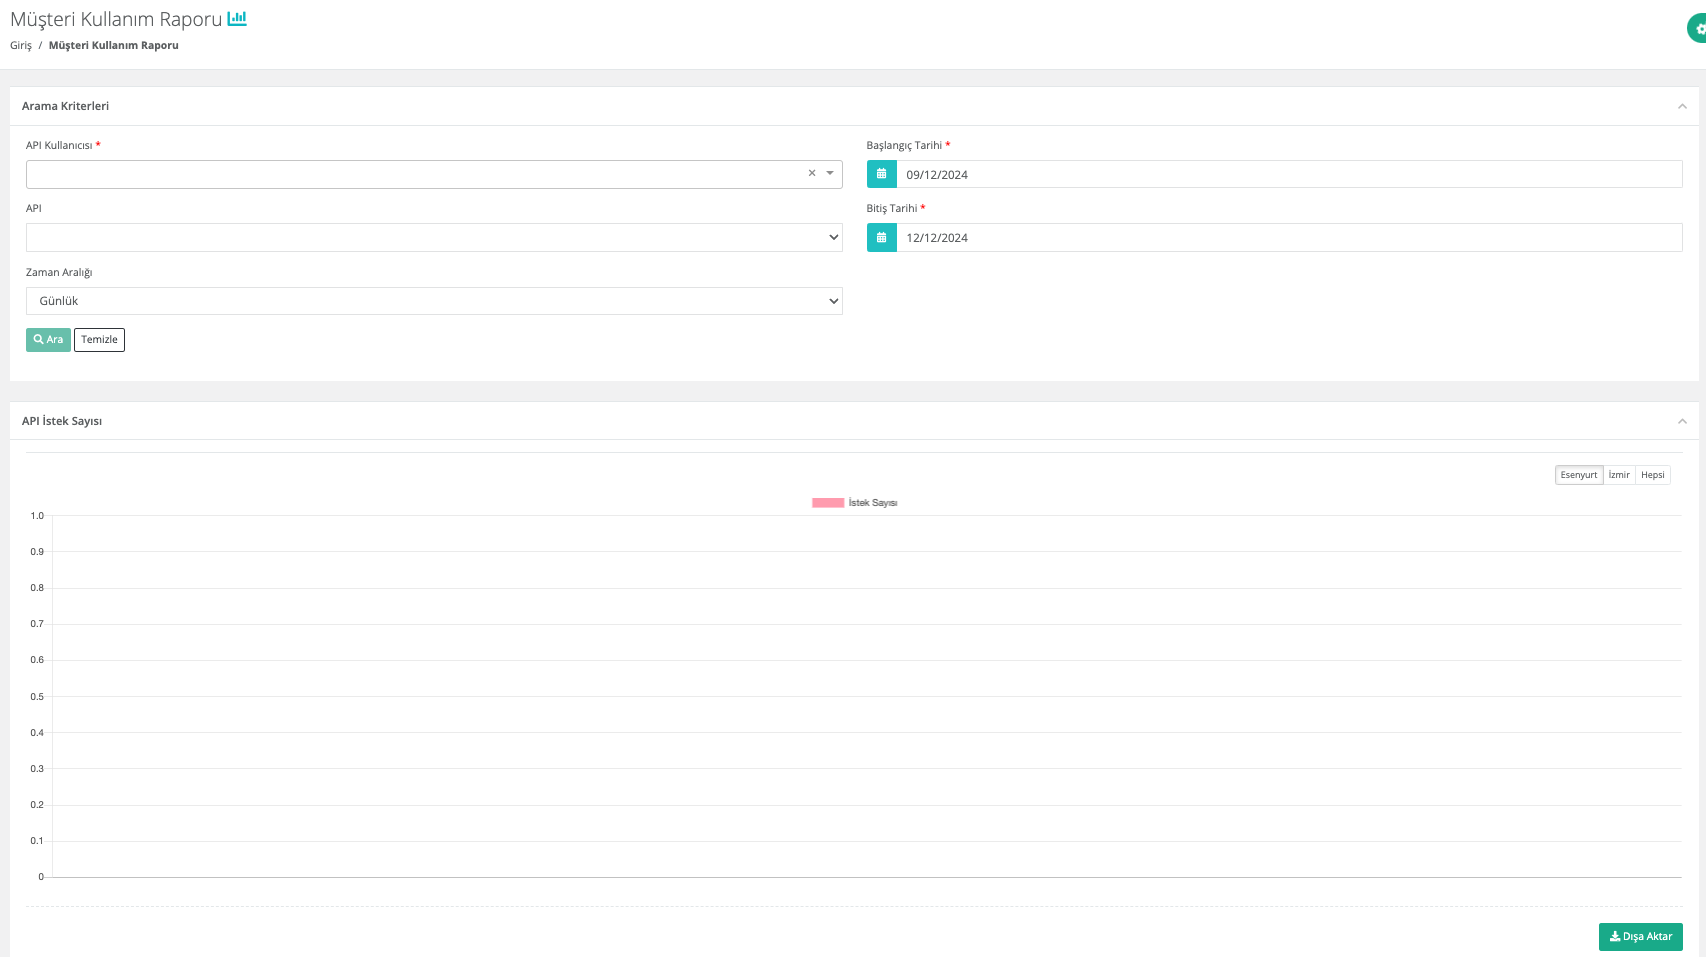Toggle the İstek Sayısı legend swatch
Viewport: 1706px width, 957px height.
pos(828,503)
